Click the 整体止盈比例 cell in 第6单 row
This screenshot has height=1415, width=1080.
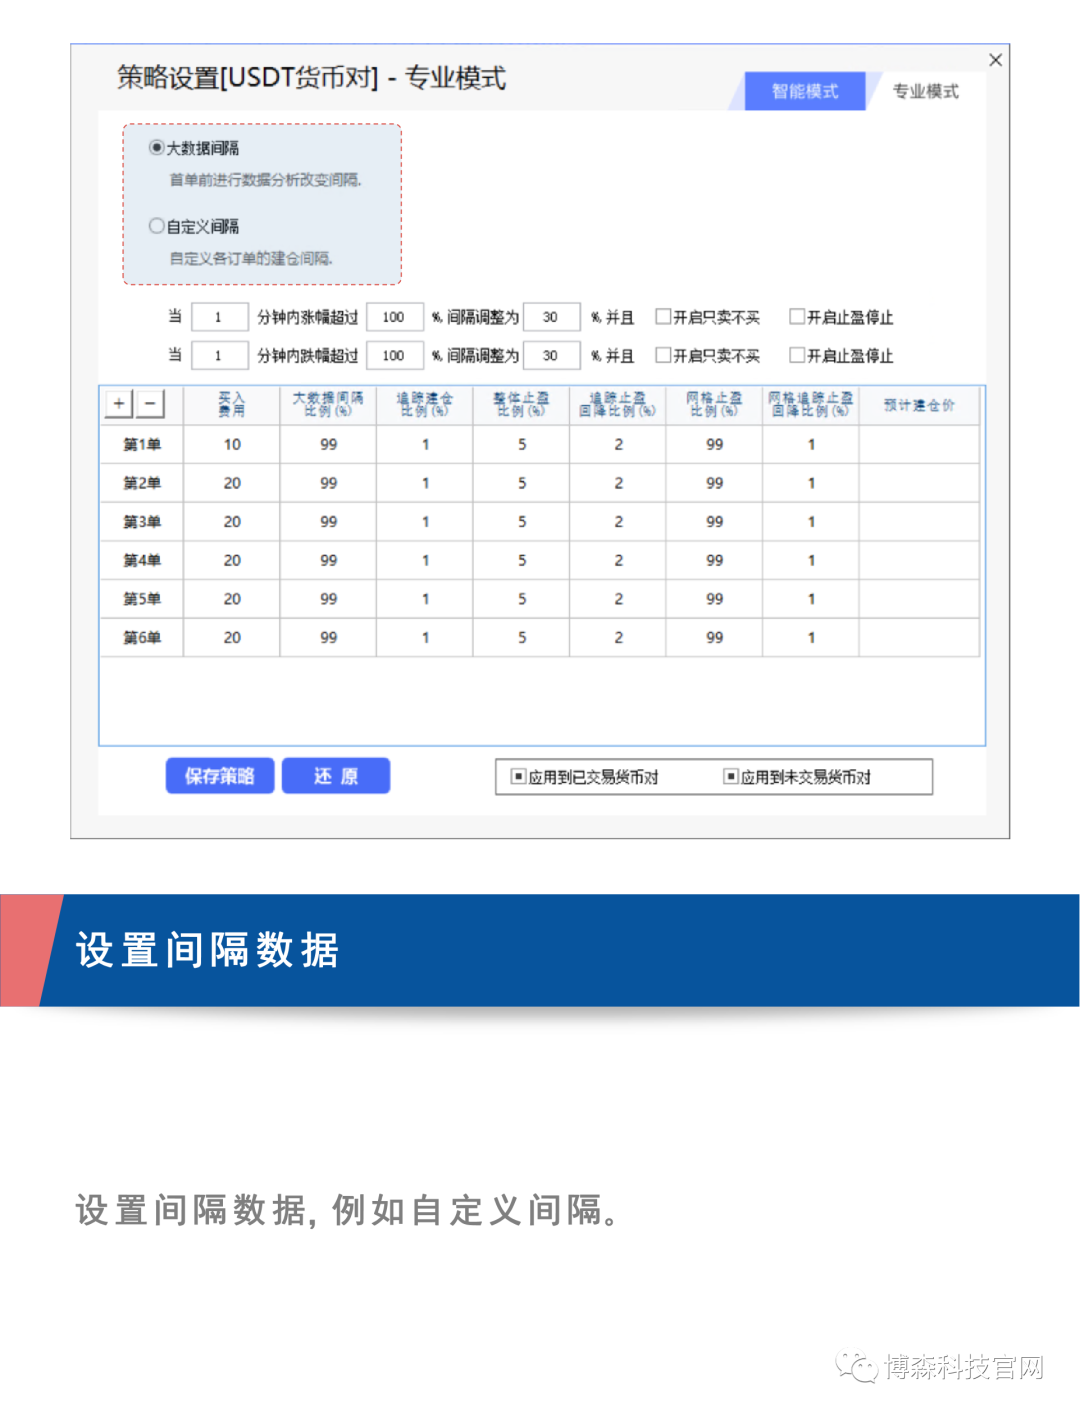tap(521, 637)
